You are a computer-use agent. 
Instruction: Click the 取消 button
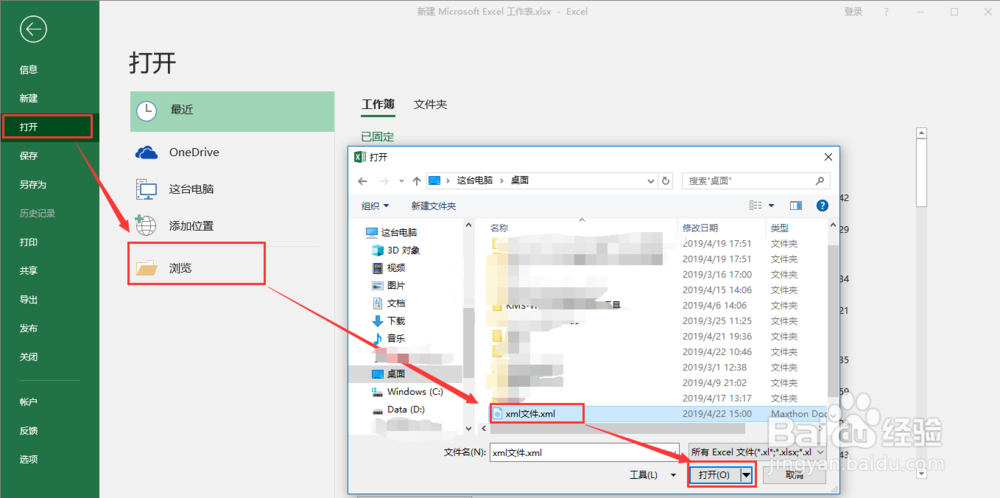tap(795, 475)
